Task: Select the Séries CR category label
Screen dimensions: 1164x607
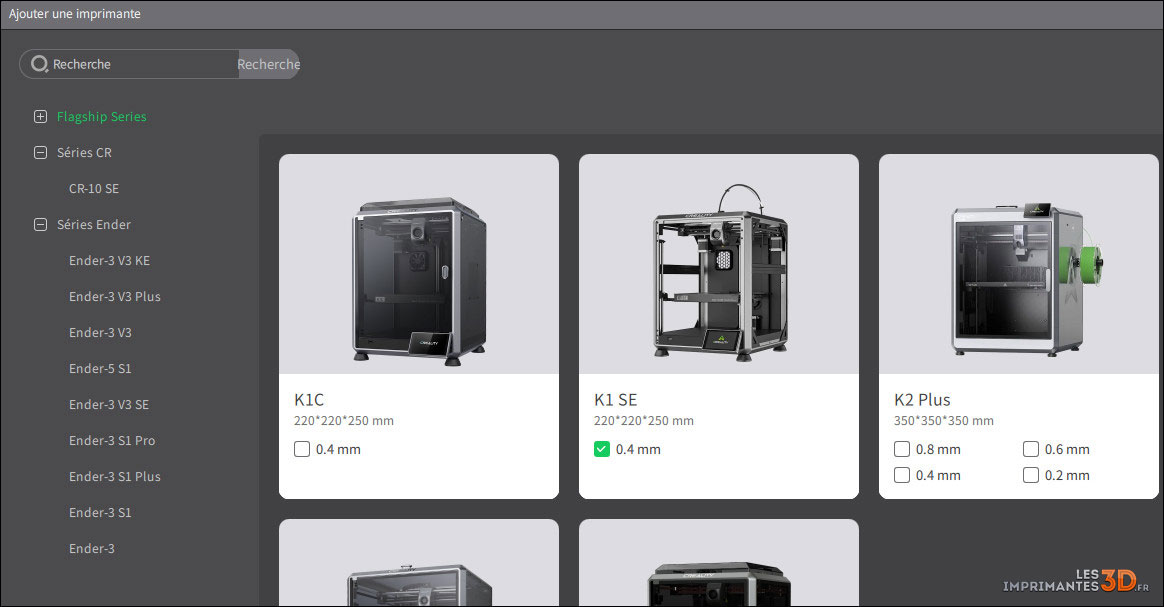Action: [x=85, y=152]
